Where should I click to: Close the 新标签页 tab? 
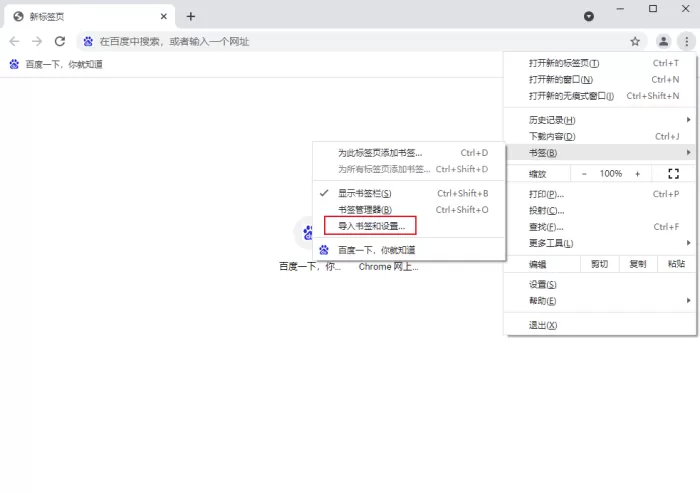point(163,17)
